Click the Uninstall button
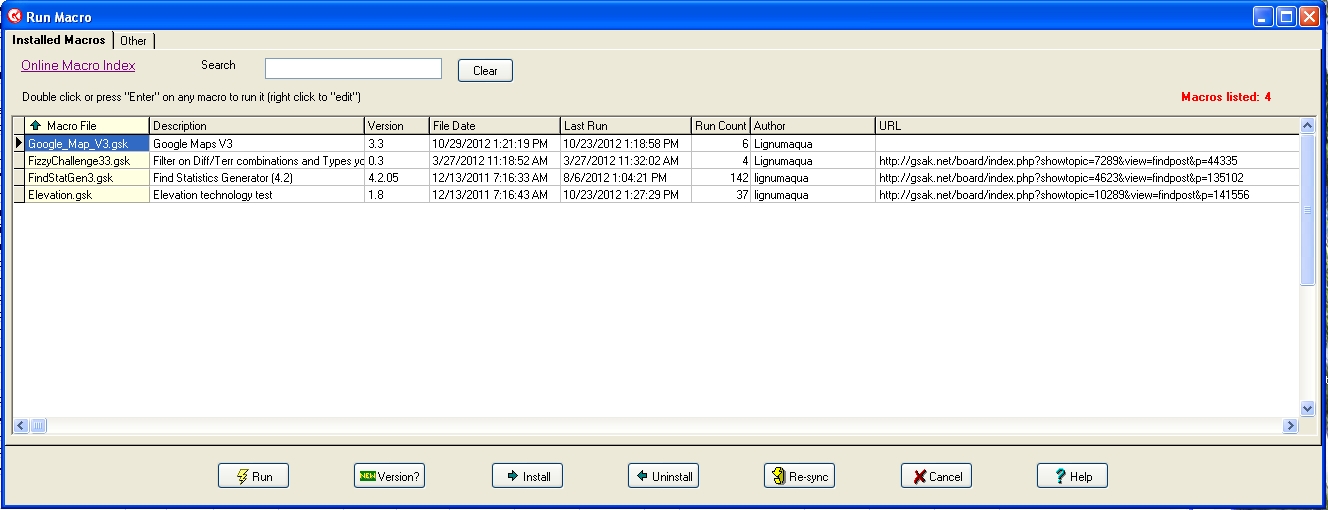 point(663,476)
